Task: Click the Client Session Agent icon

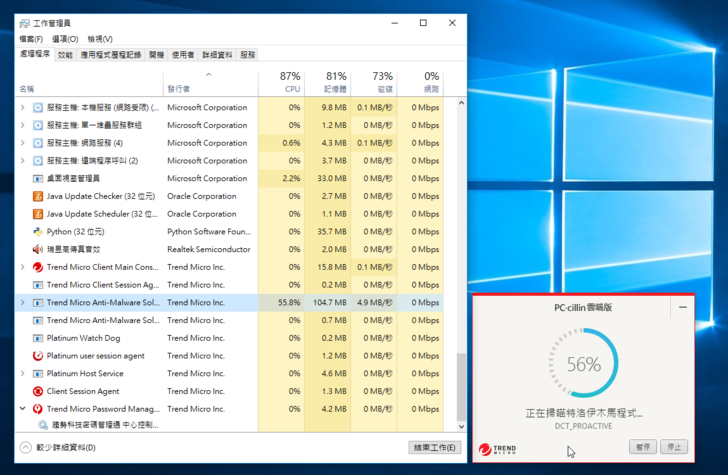Action: tap(38, 391)
